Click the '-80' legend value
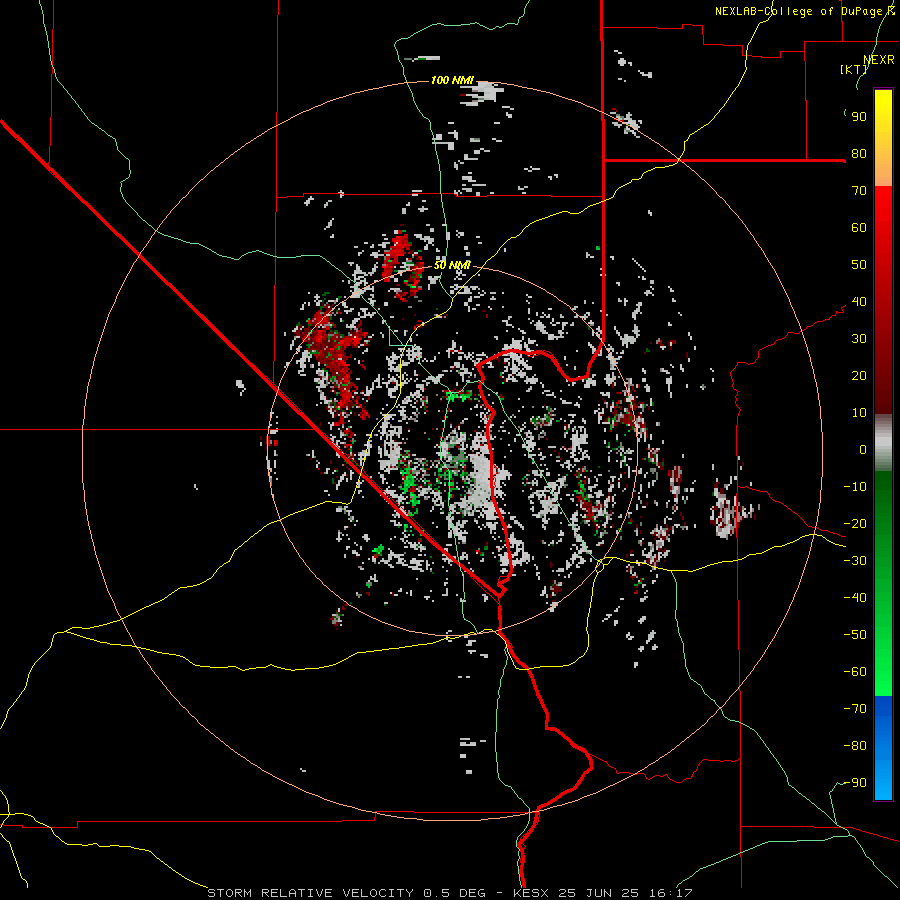The width and height of the screenshot is (900, 900). pyautogui.click(x=855, y=746)
